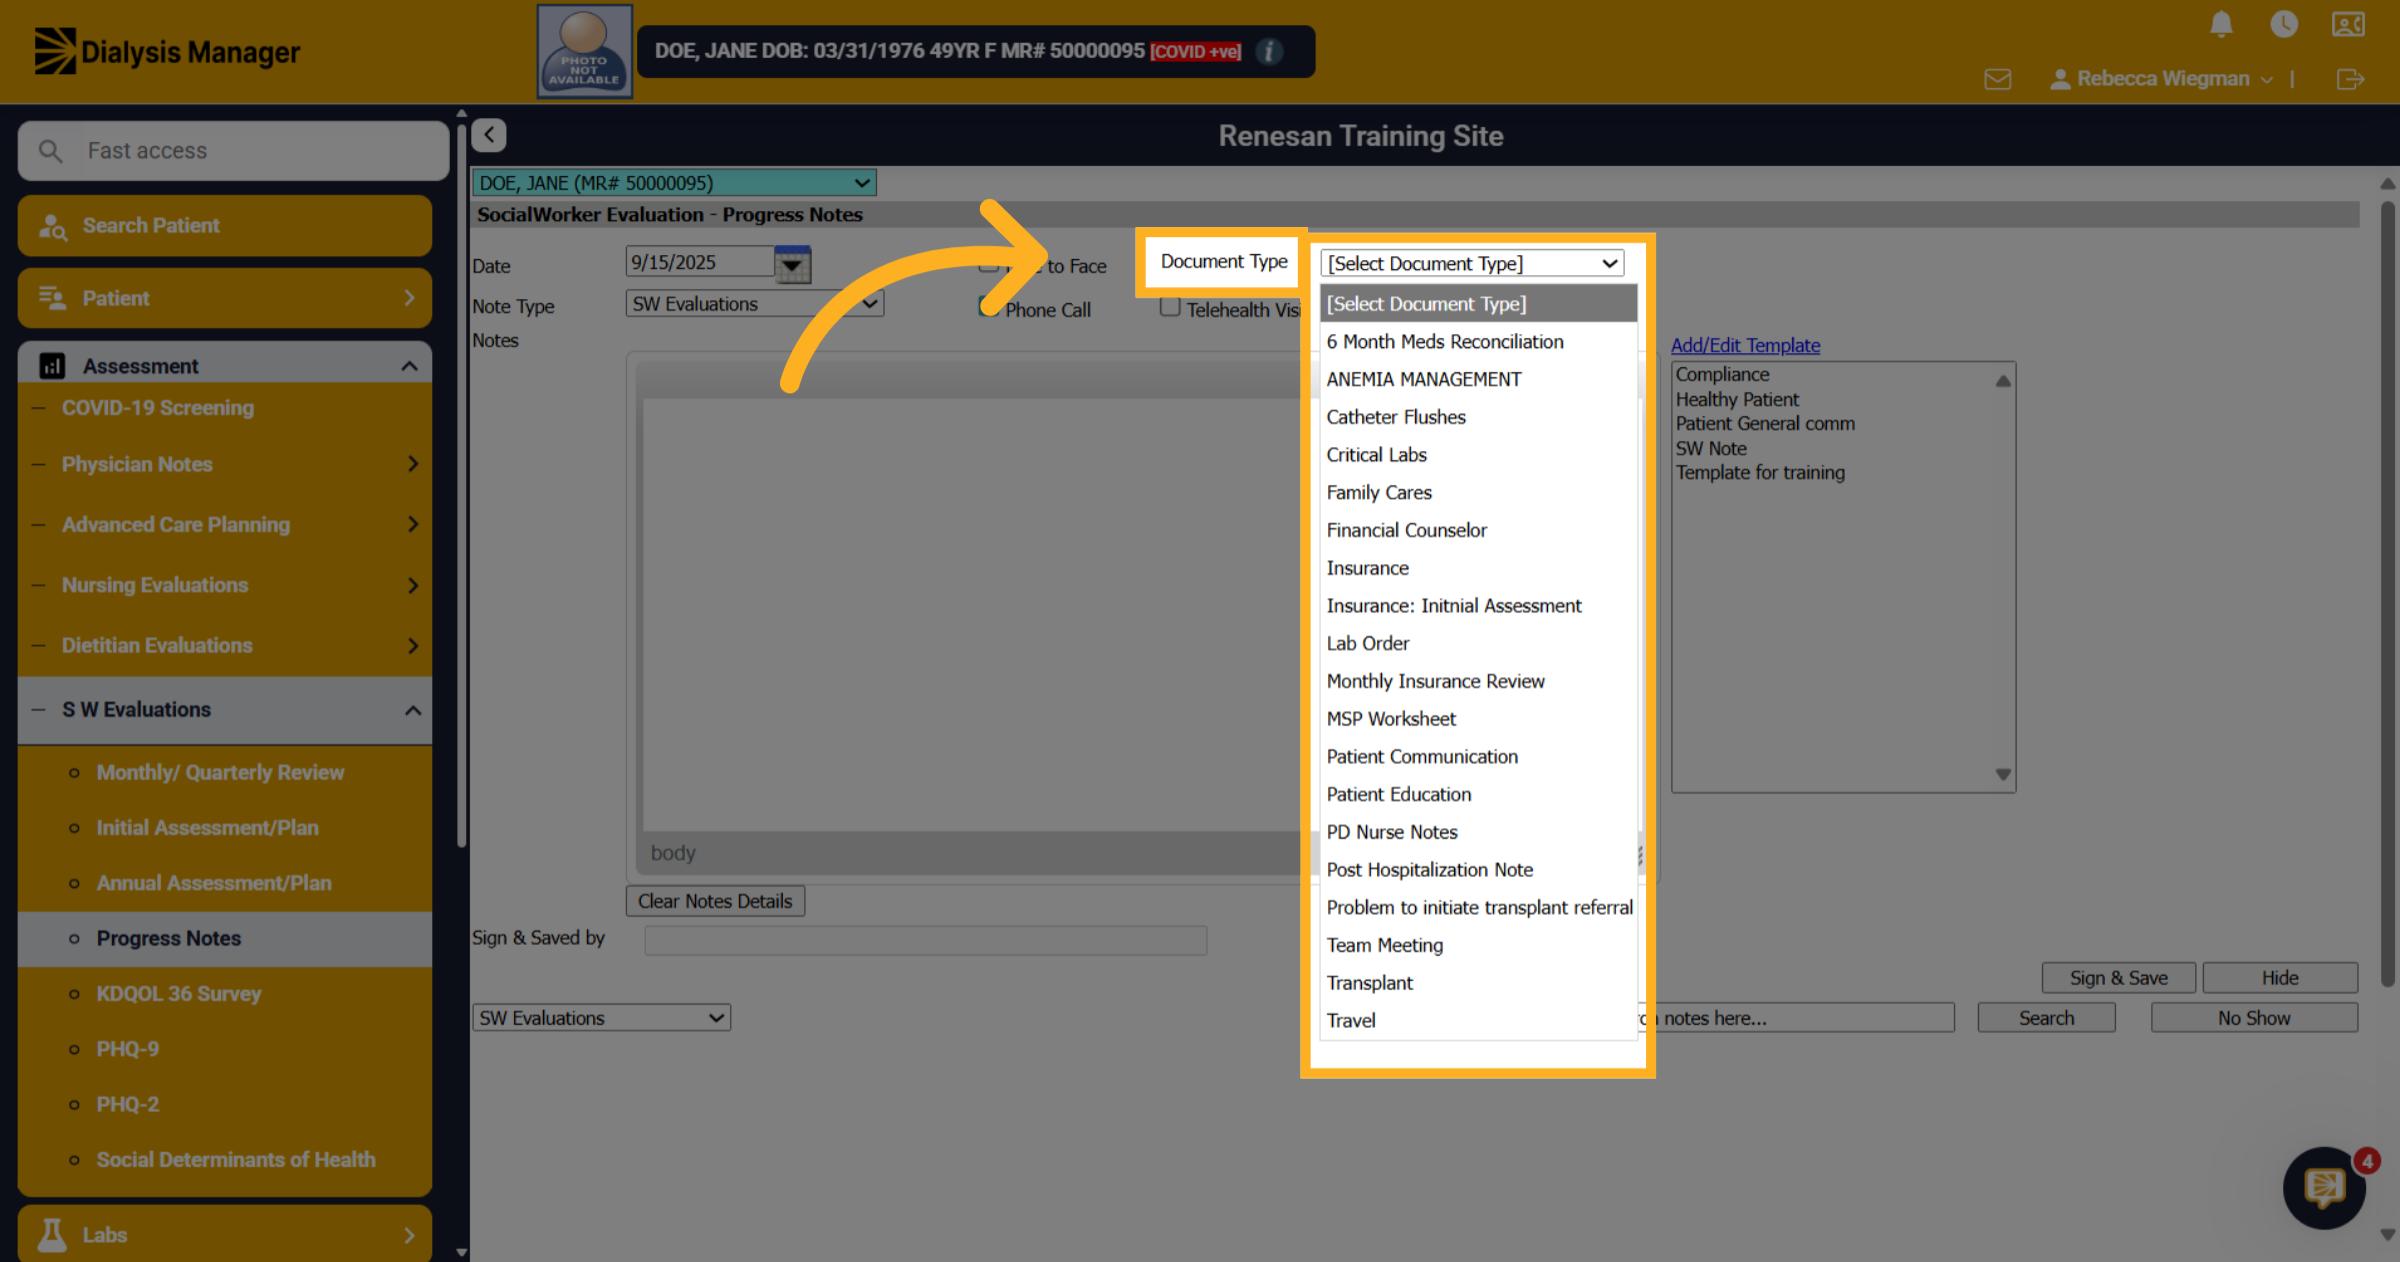Select Compliance template in list
This screenshot has width=2400, height=1262.
(x=1722, y=375)
